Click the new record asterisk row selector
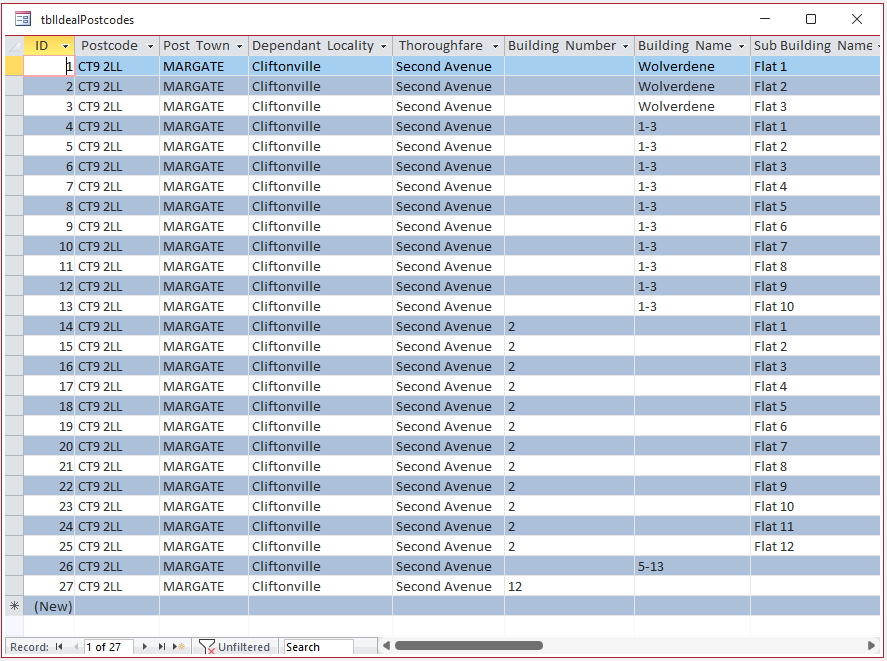This screenshot has width=887, height=661. (14, 606)
